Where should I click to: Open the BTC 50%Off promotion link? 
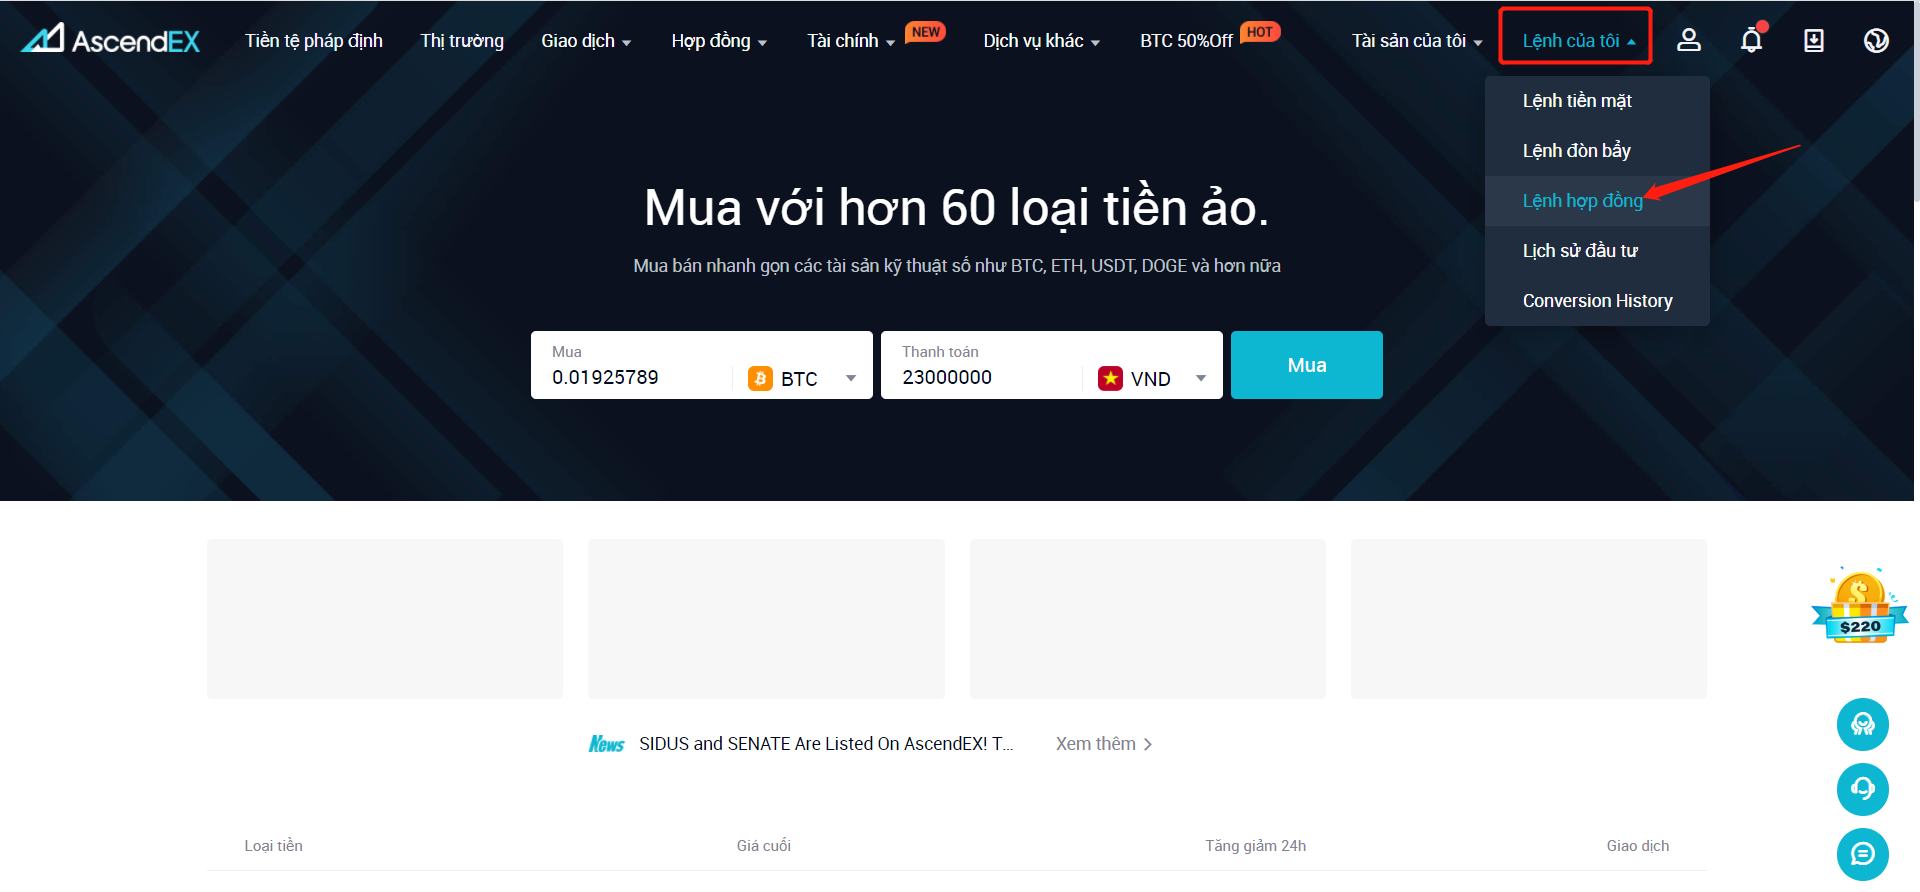pos(1186,41)
